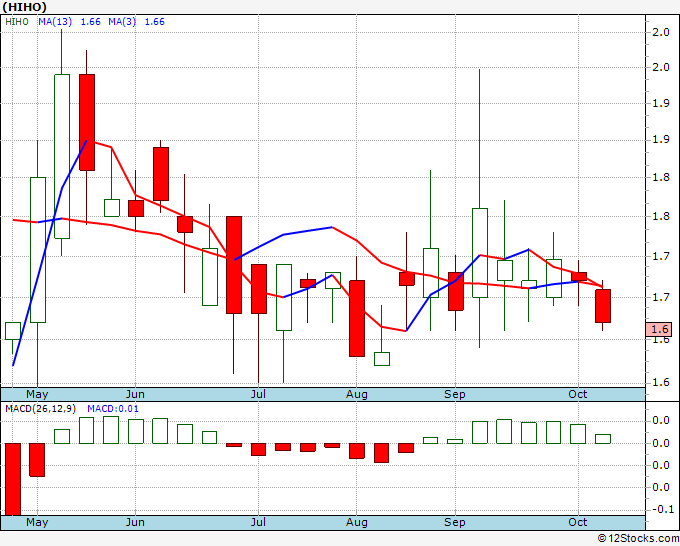Click the tall red candlestick in mid-May
This screenshot has height=546, width=680.
87,122
